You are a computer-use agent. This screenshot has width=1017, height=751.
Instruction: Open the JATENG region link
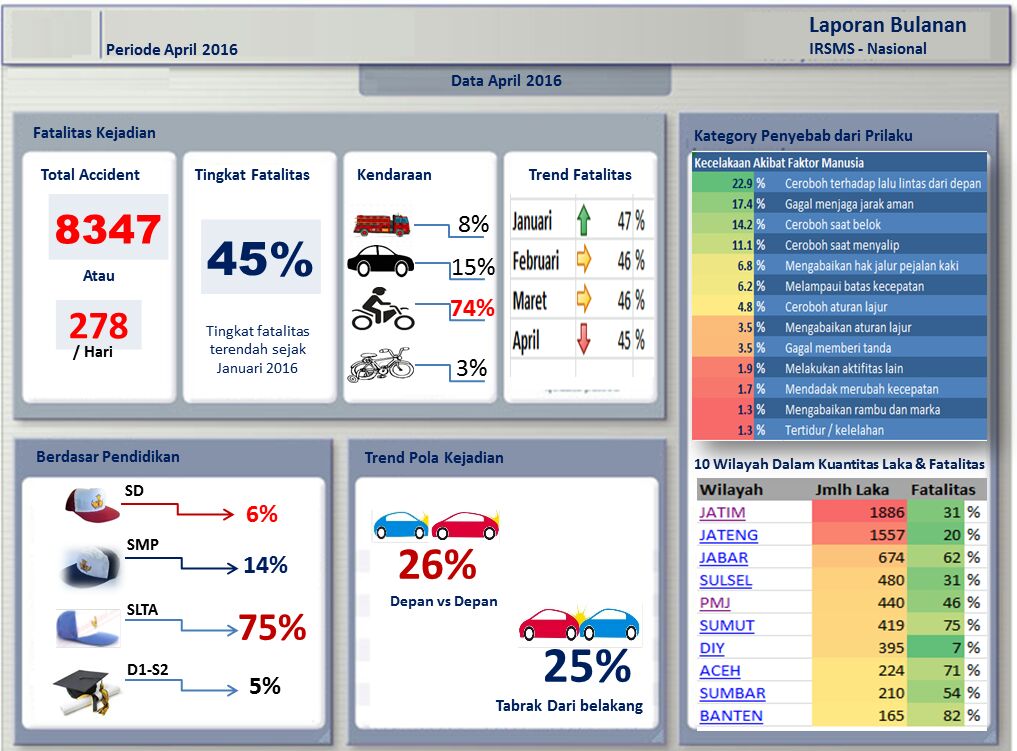point(728,535)
